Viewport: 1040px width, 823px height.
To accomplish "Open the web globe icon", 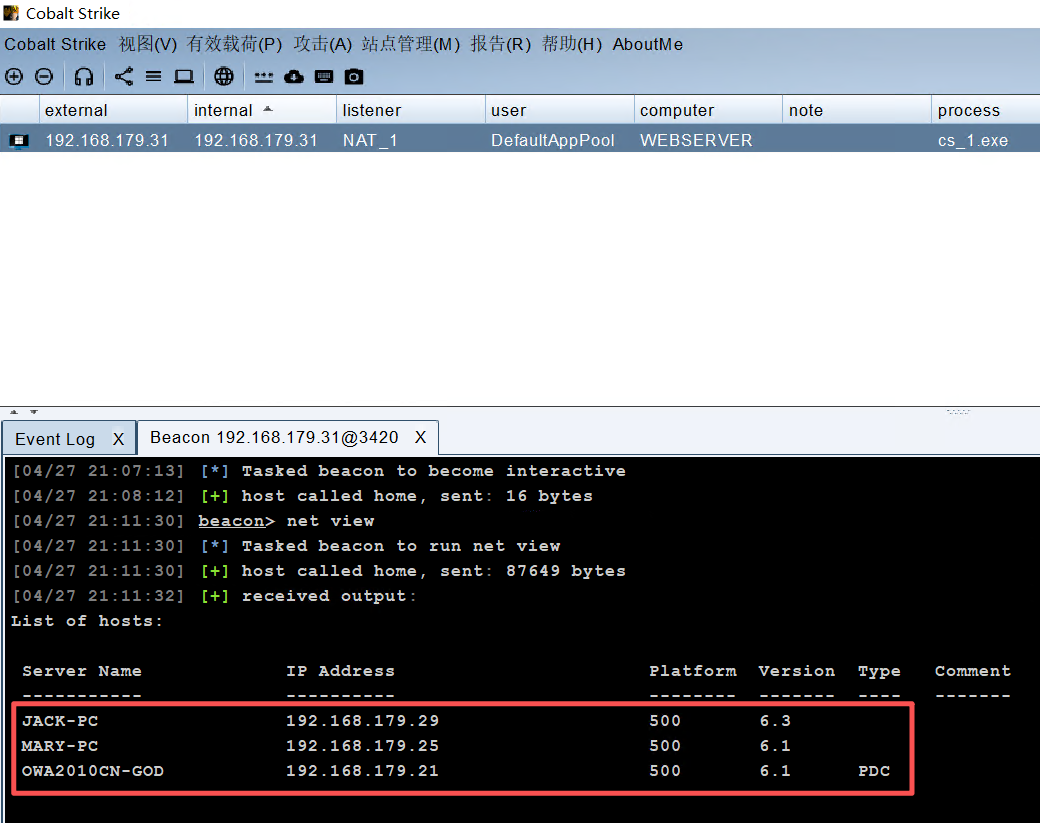I will [224, 77].
